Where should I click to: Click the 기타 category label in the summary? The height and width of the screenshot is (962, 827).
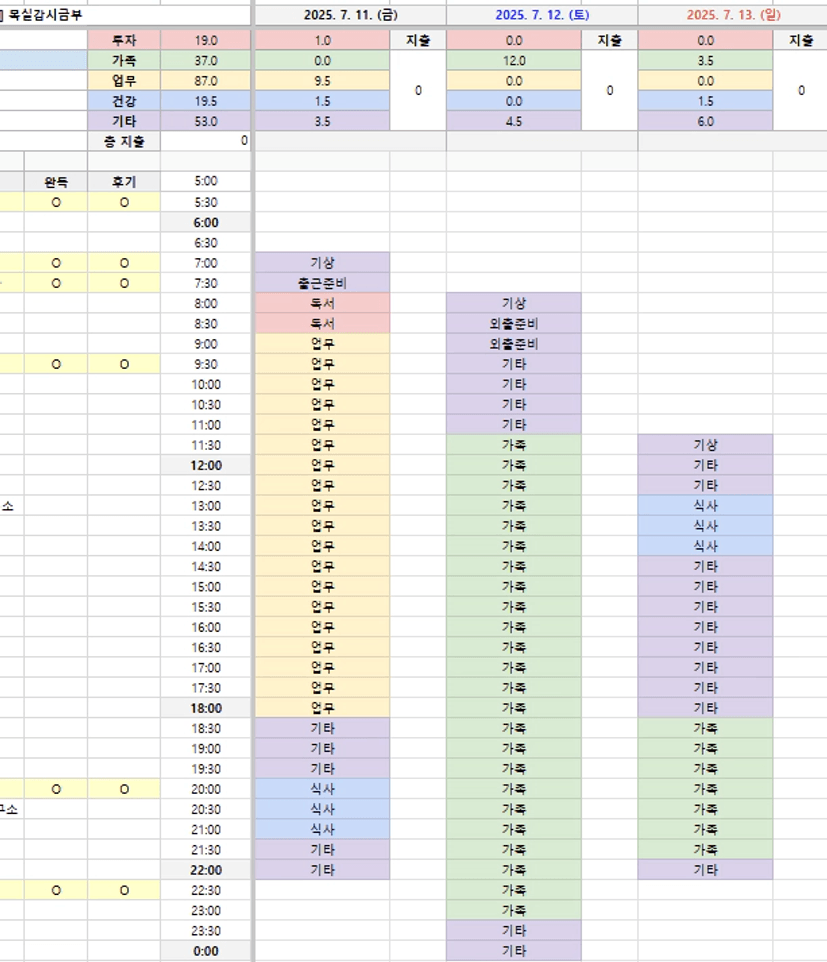tap(124, 121)
